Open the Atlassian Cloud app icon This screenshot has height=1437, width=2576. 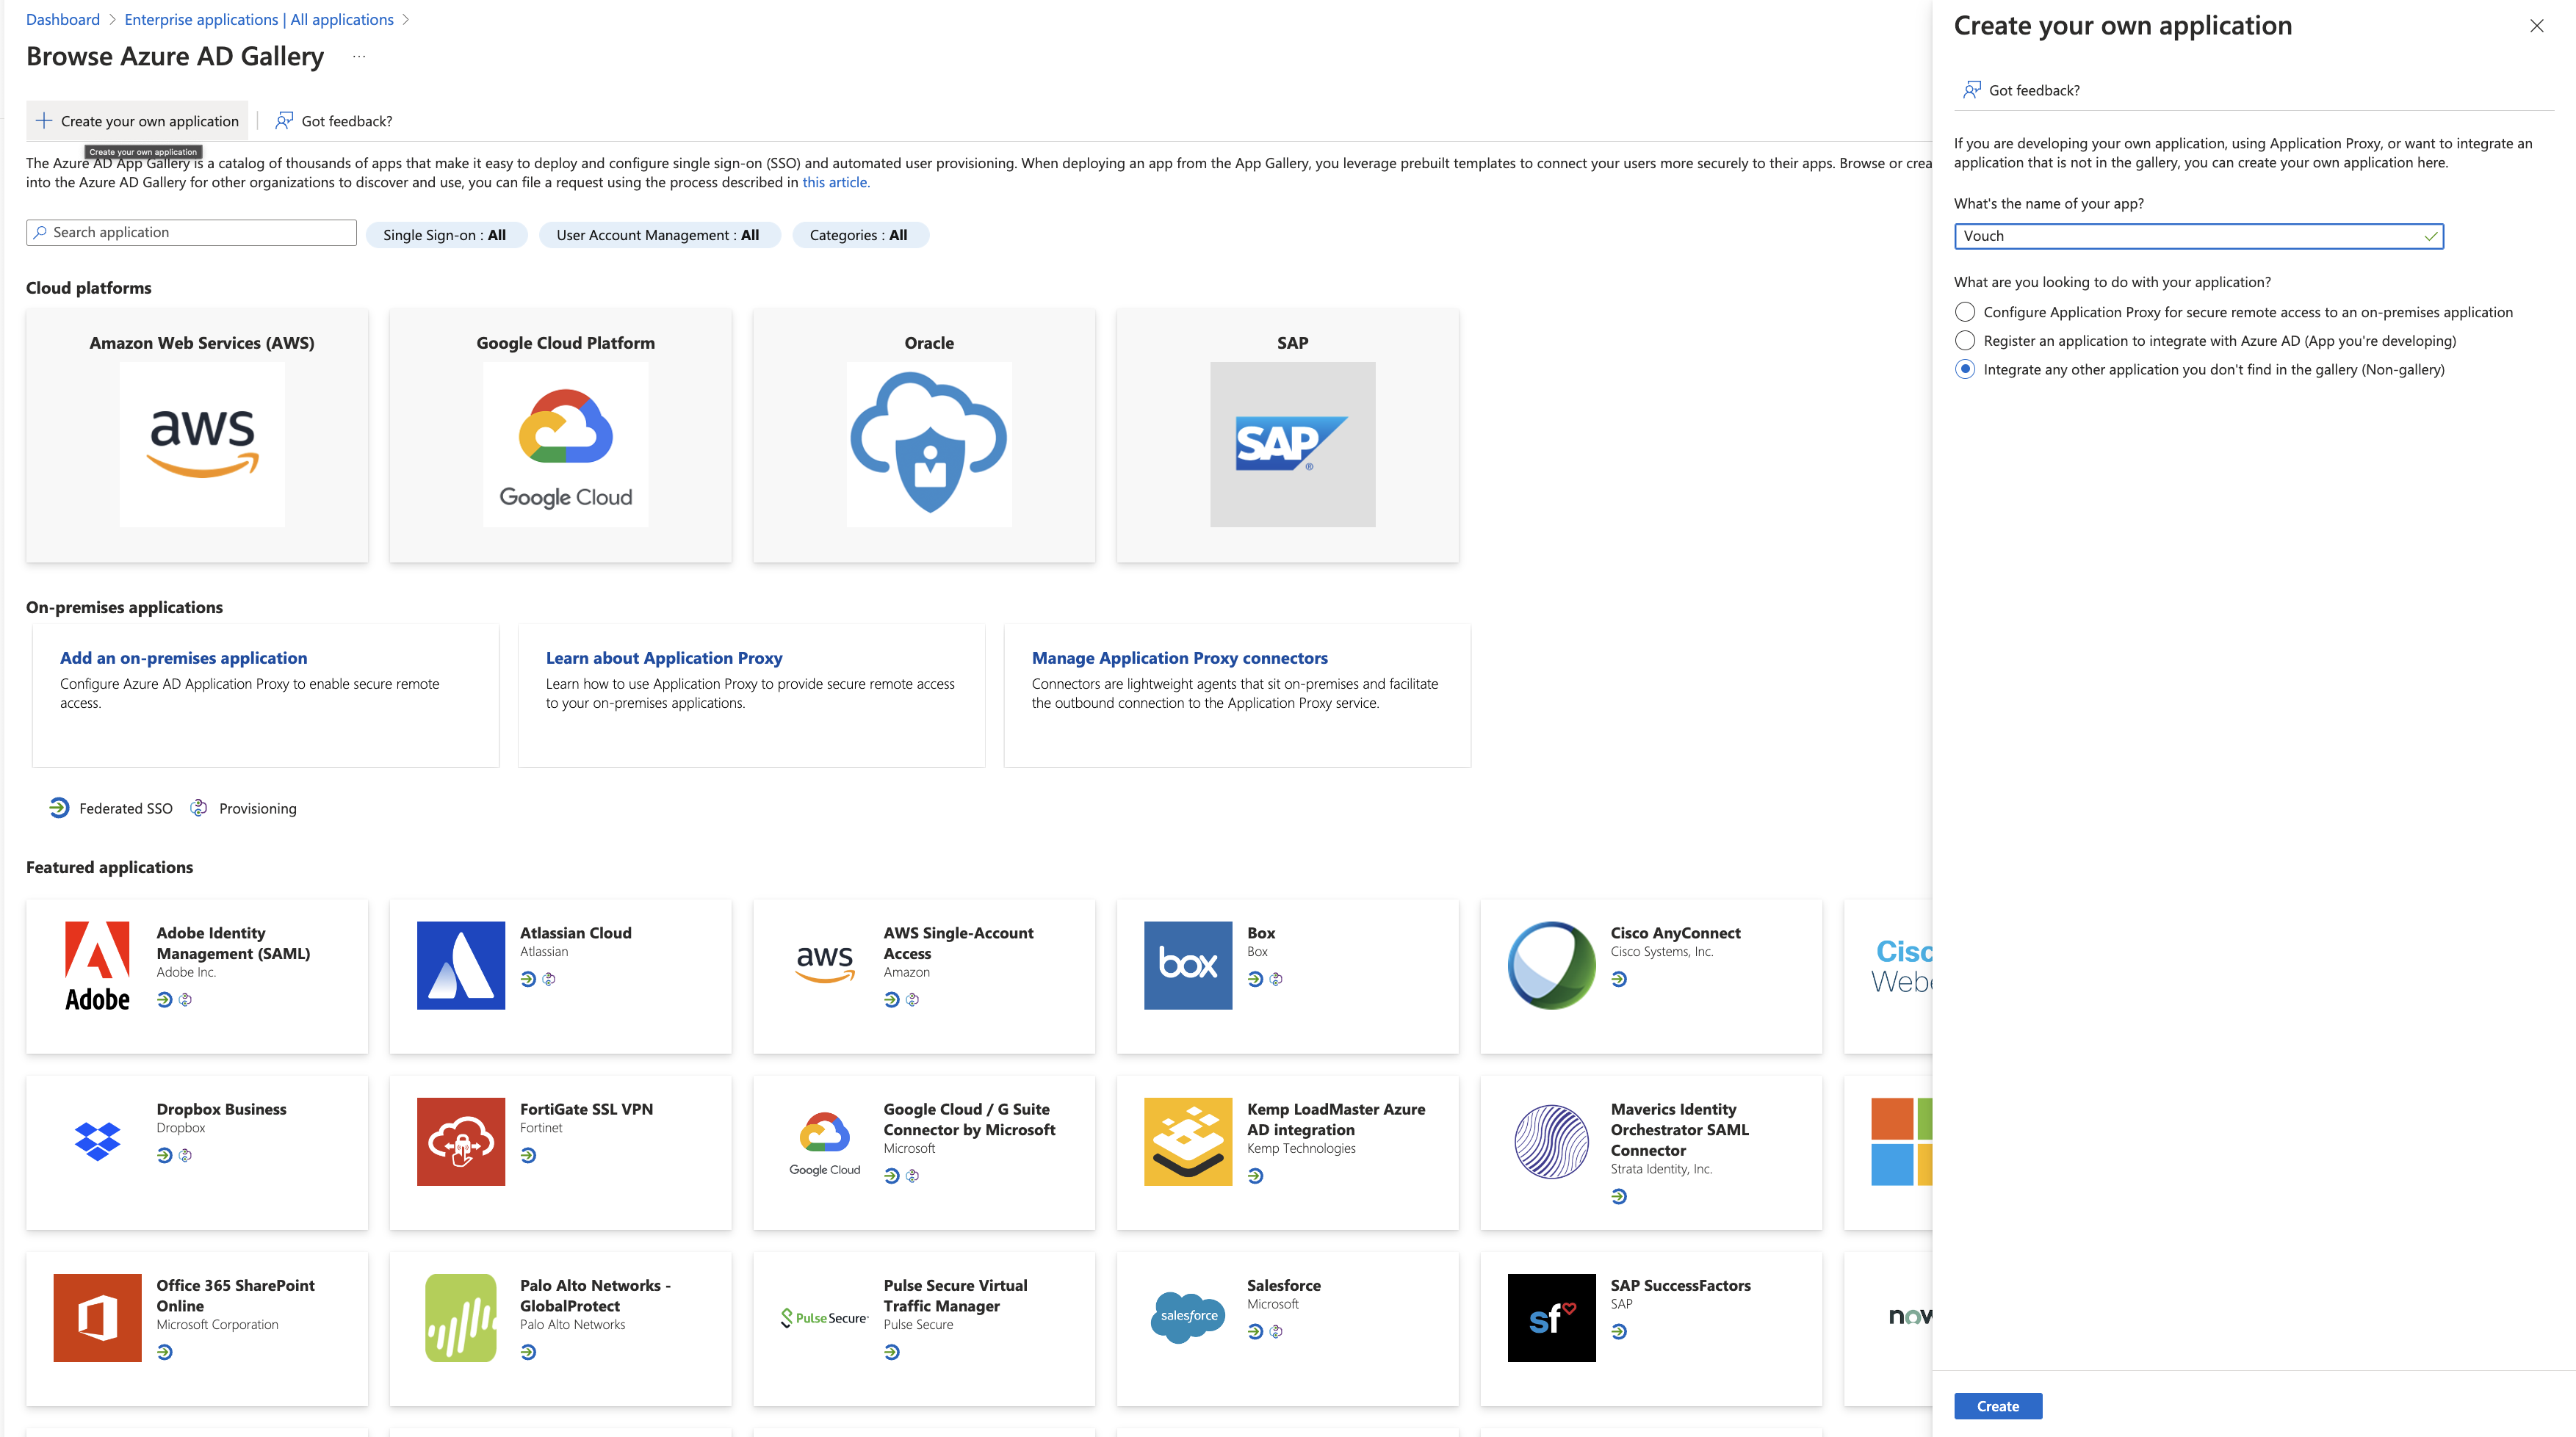pos(460,965)
